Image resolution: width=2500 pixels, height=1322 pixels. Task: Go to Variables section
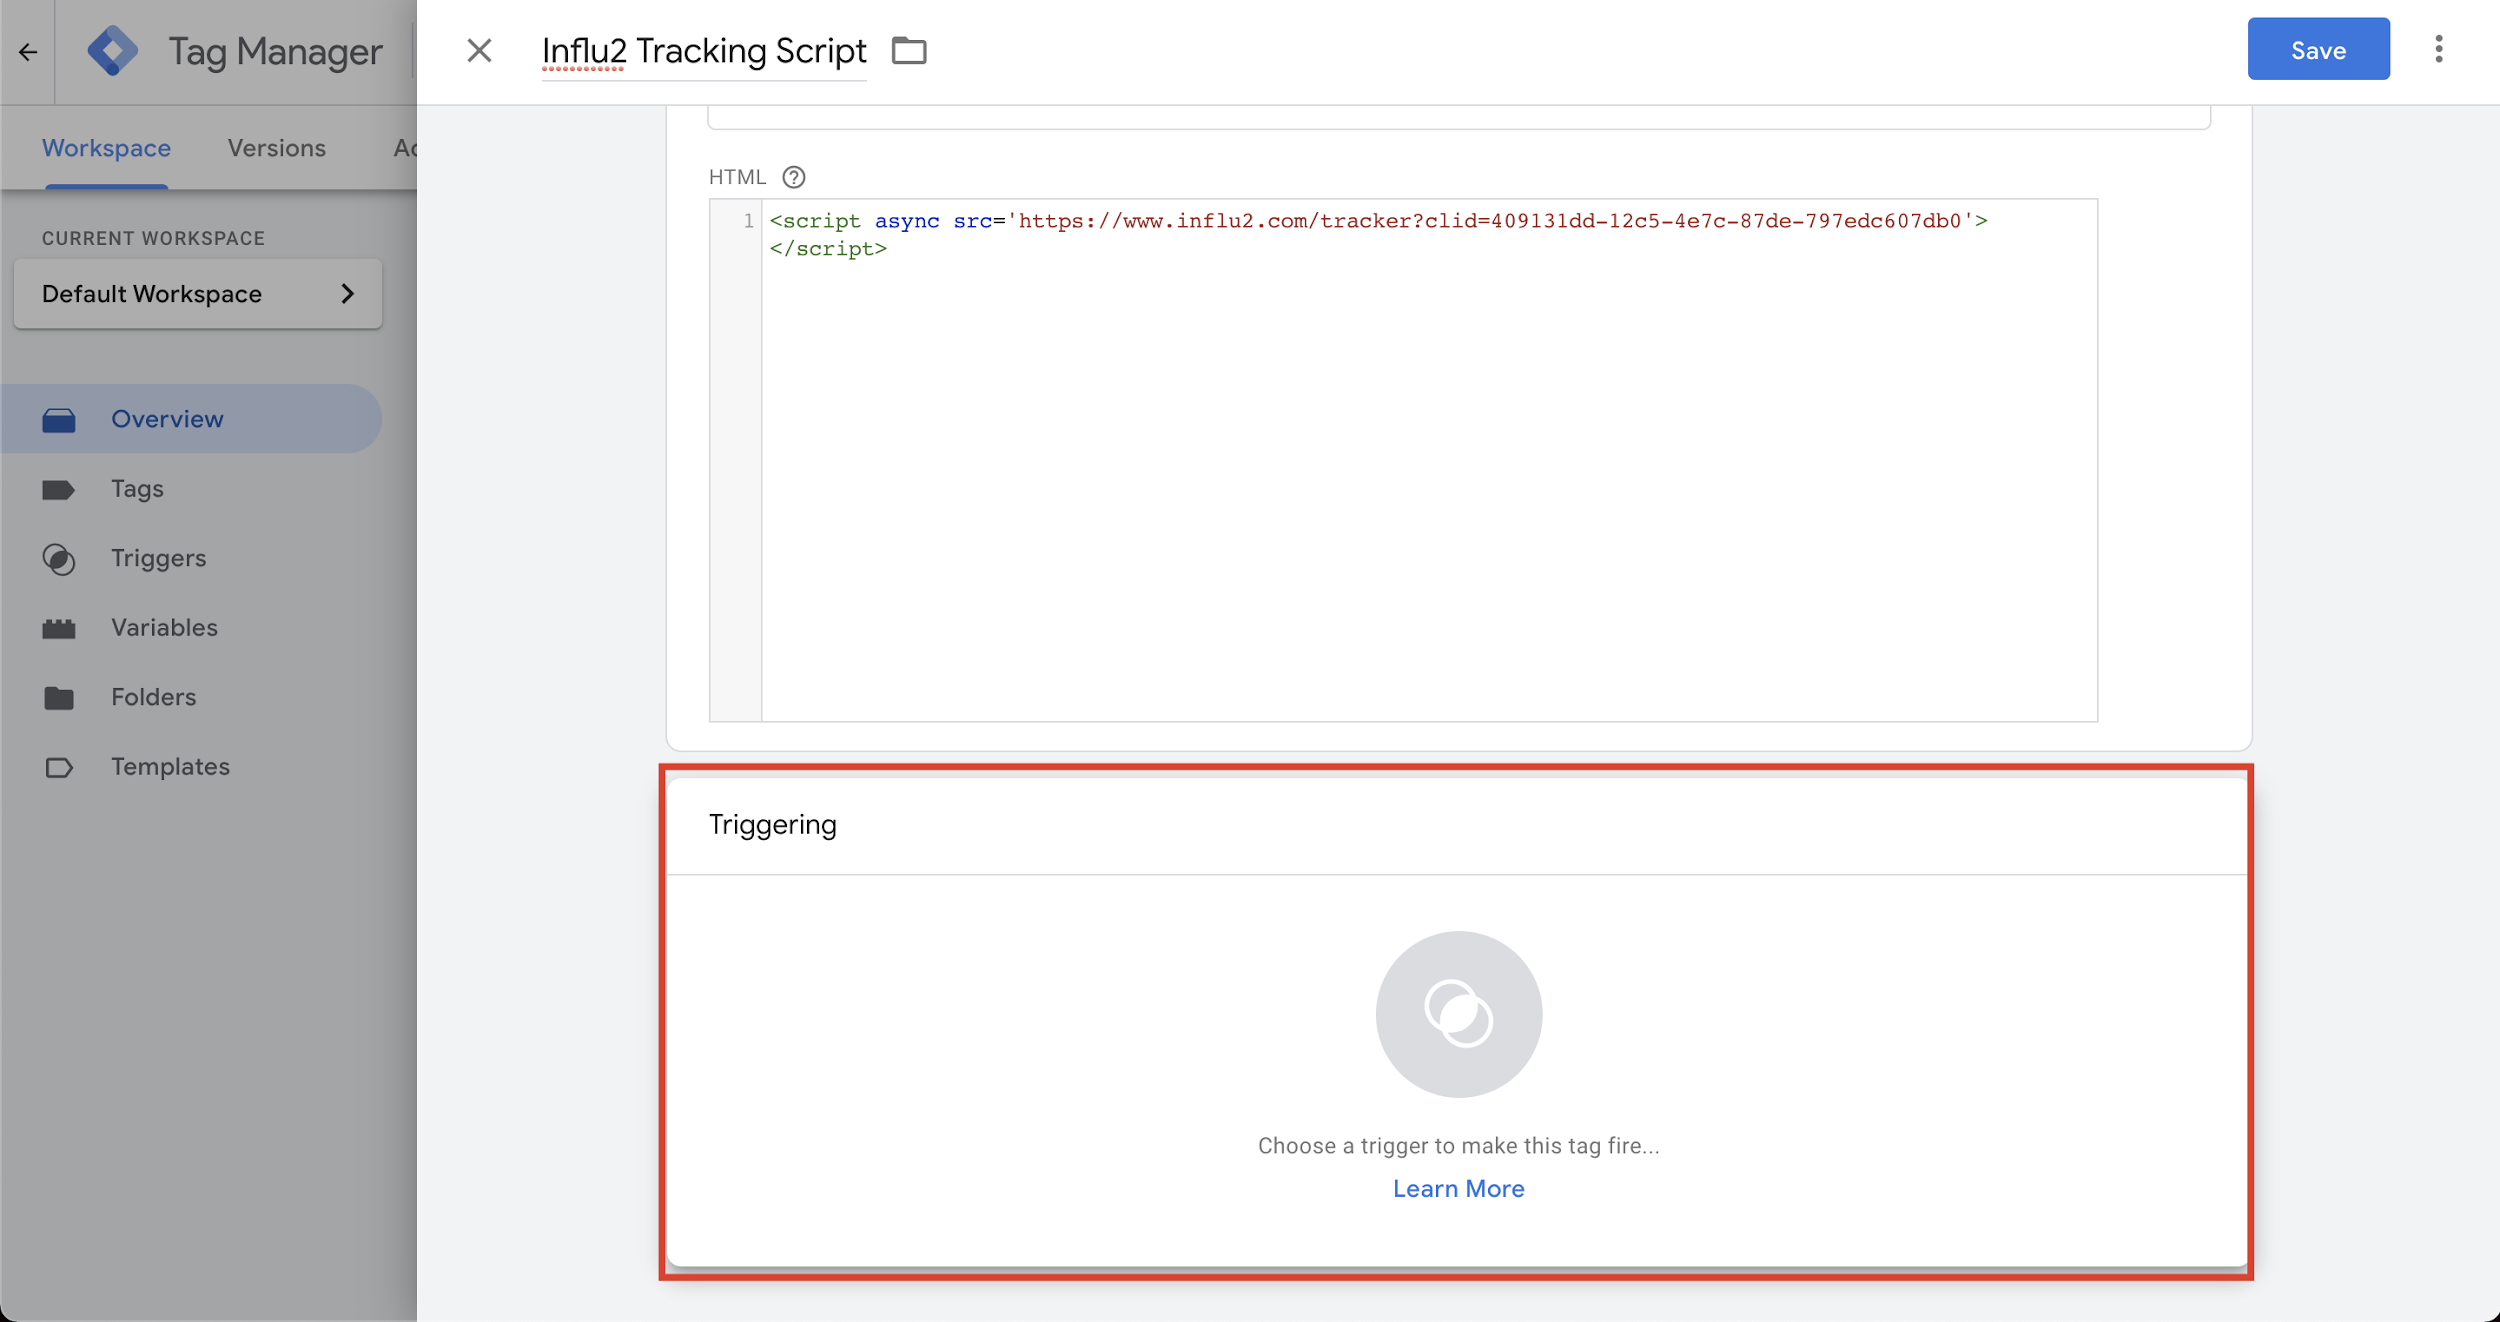point(164,628)
